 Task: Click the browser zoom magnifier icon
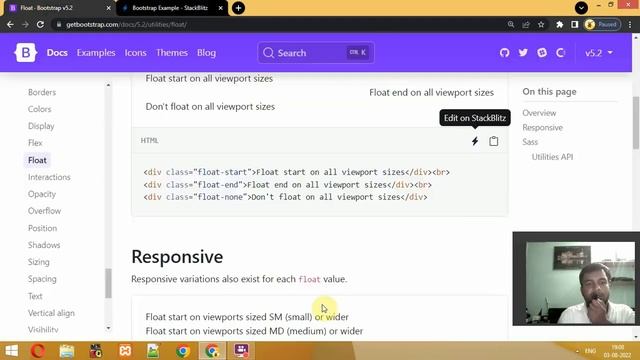pos(511,24)
